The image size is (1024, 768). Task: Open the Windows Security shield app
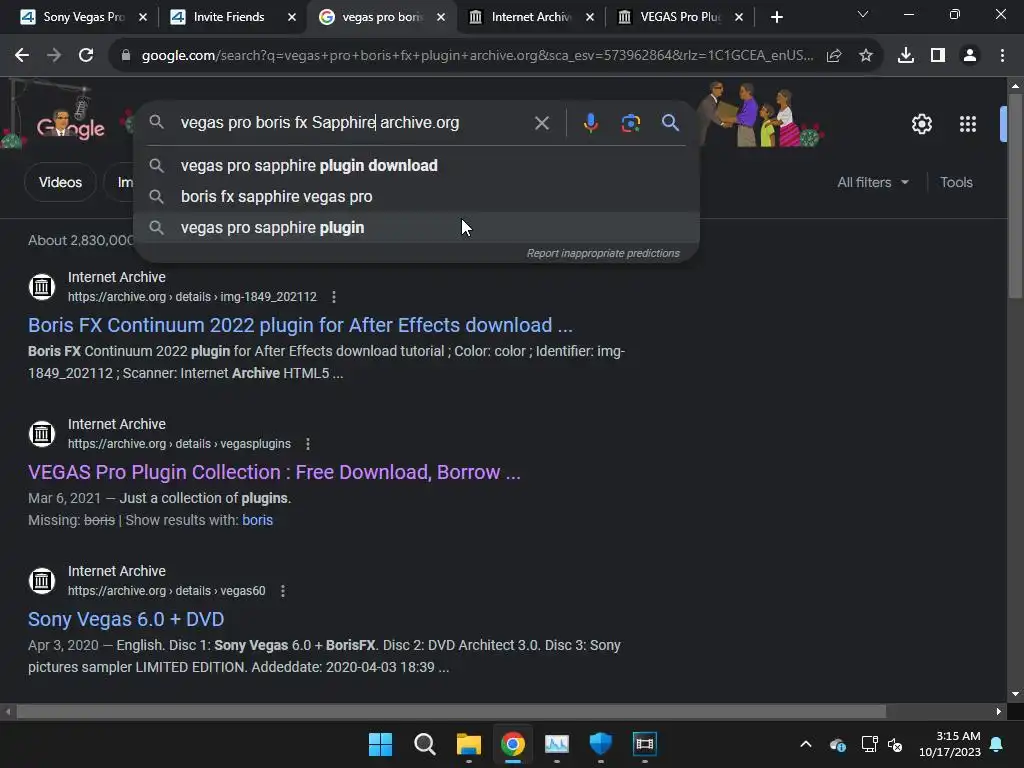[x=600, y=744]
